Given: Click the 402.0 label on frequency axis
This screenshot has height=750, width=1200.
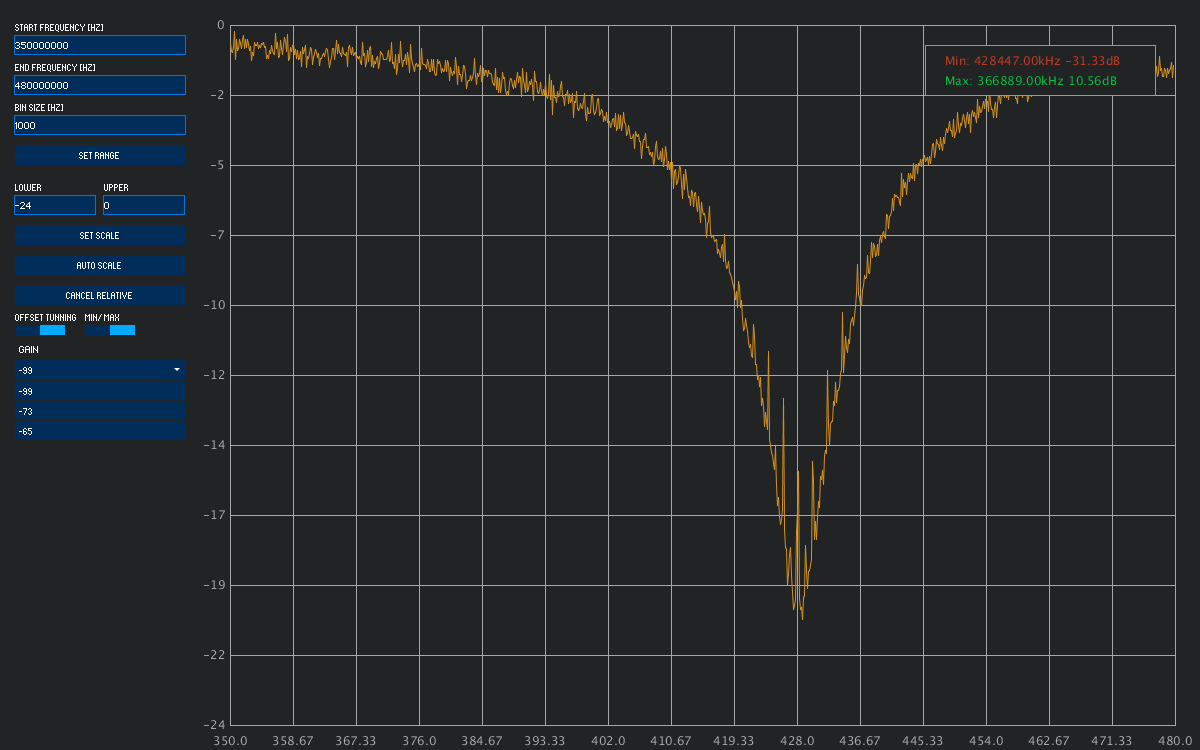Looking at the screenshot, I should coord(608,741).
